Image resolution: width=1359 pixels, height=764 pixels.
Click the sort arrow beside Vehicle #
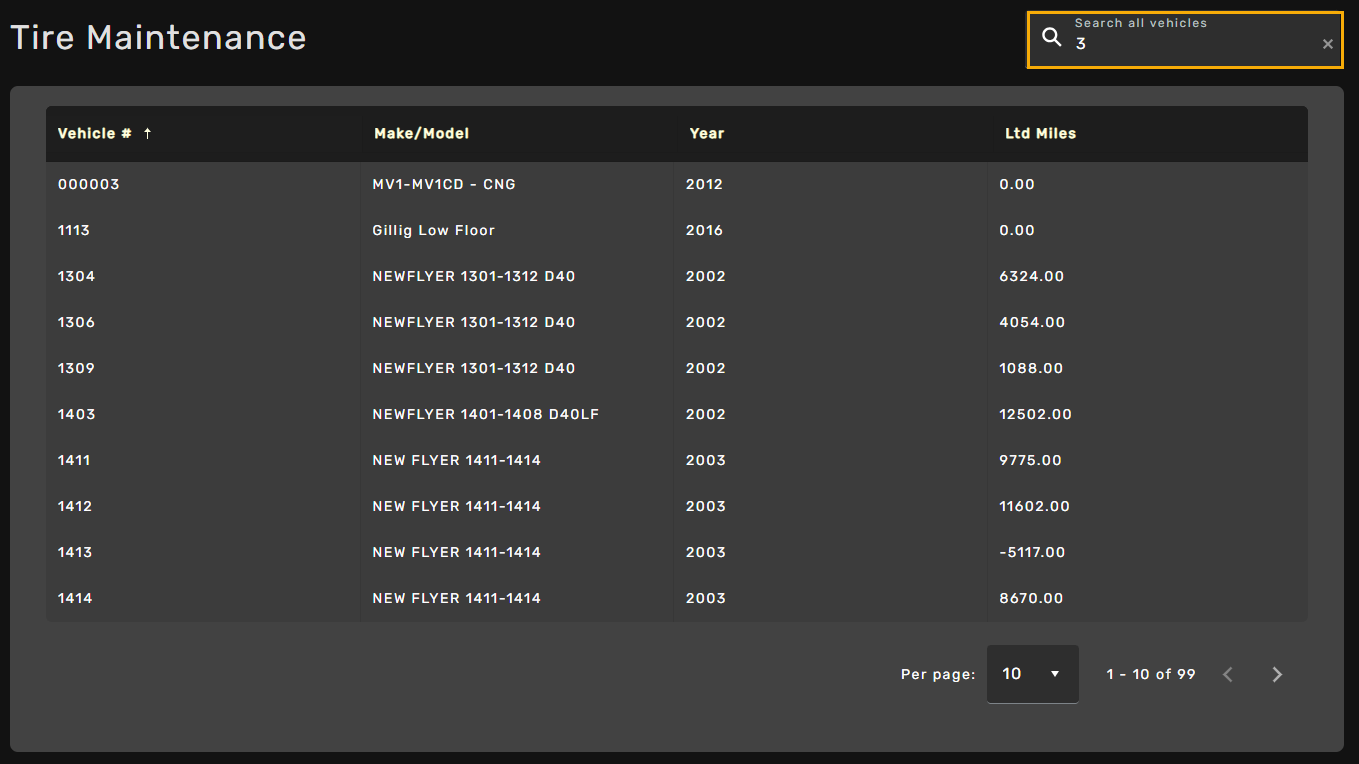(x=147, y=134)
